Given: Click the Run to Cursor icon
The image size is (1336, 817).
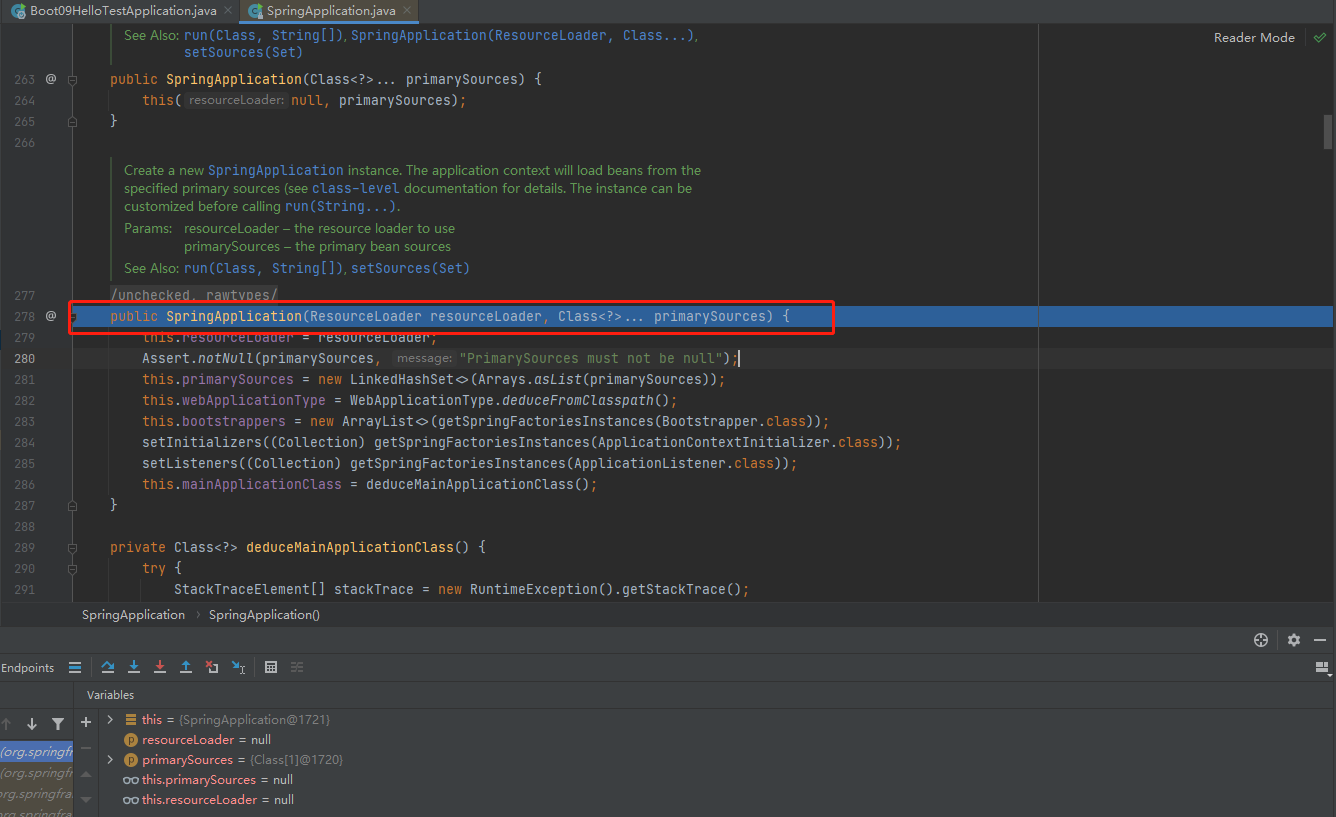Looking at the screenshot, I should pyautogui.click(x=238, y=667).
